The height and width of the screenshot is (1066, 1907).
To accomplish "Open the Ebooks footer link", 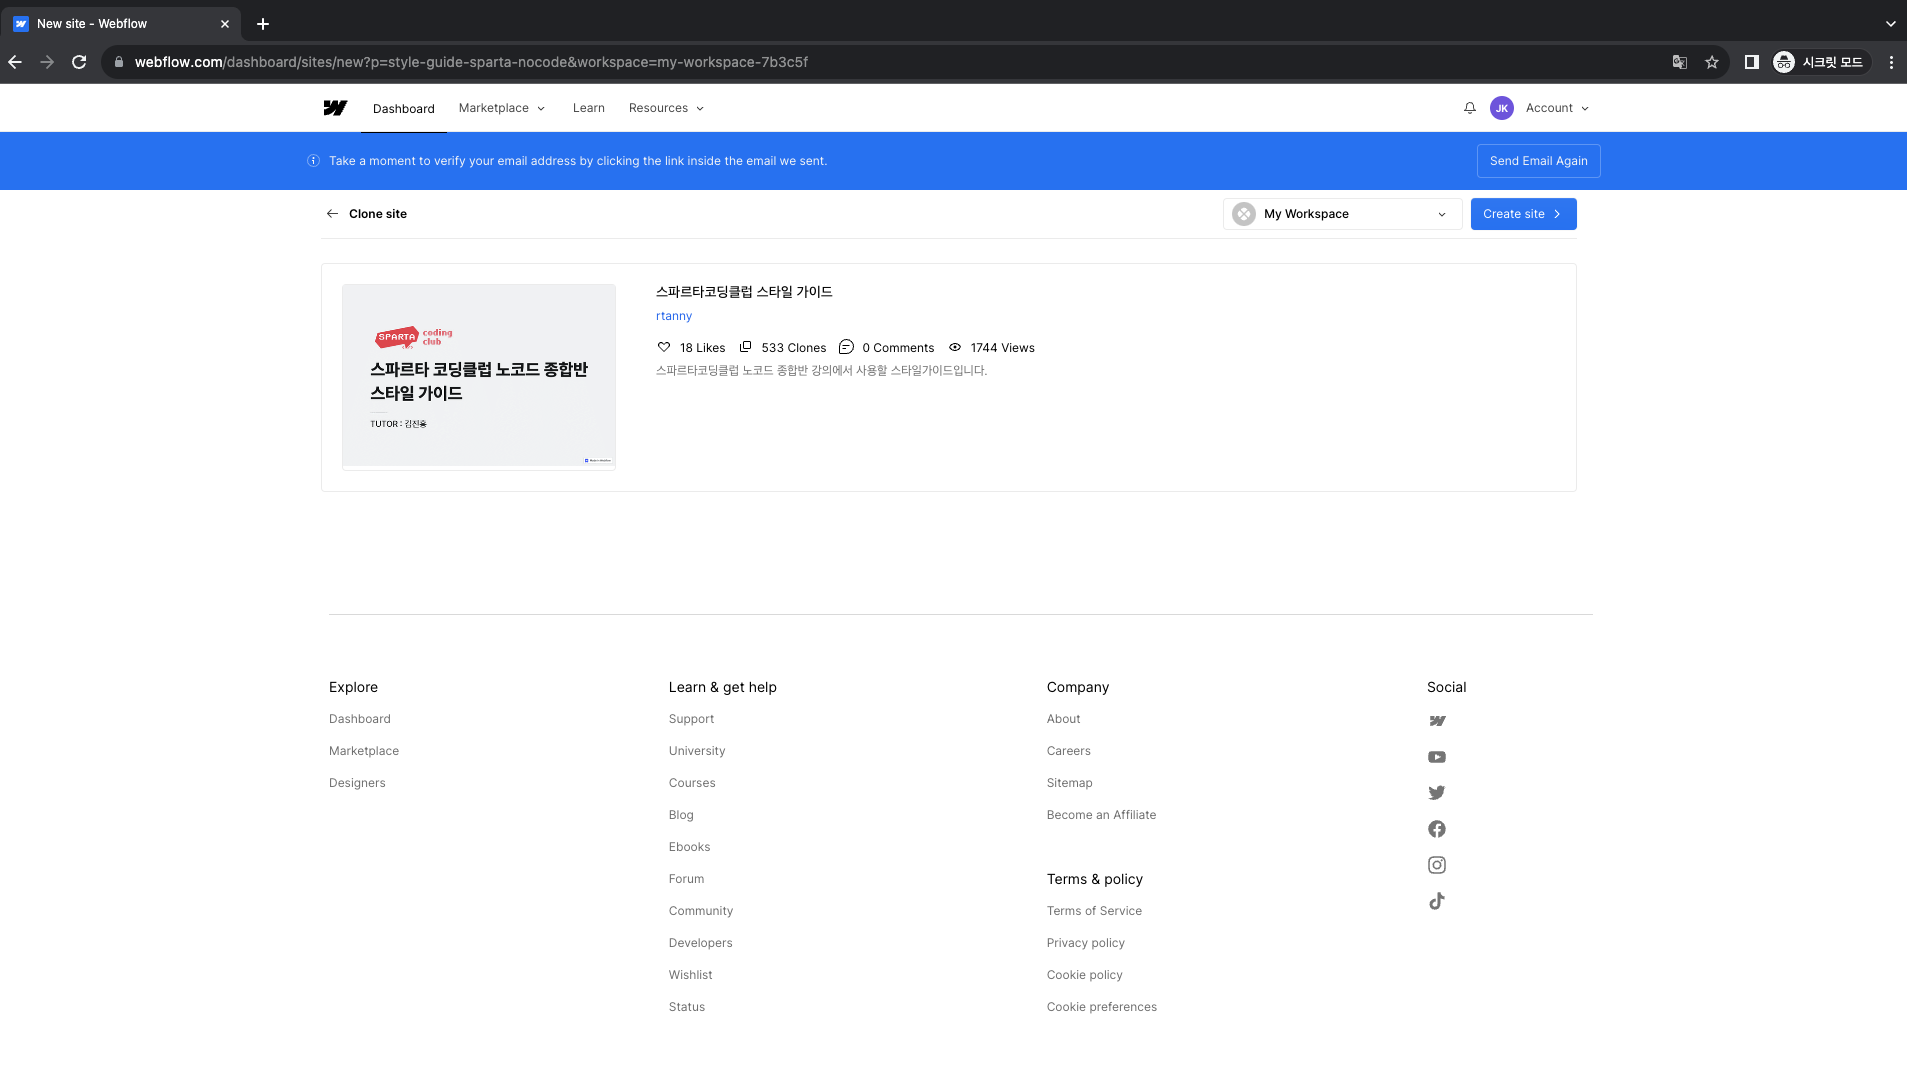I will pyautogui.click(x=689, y=847).
